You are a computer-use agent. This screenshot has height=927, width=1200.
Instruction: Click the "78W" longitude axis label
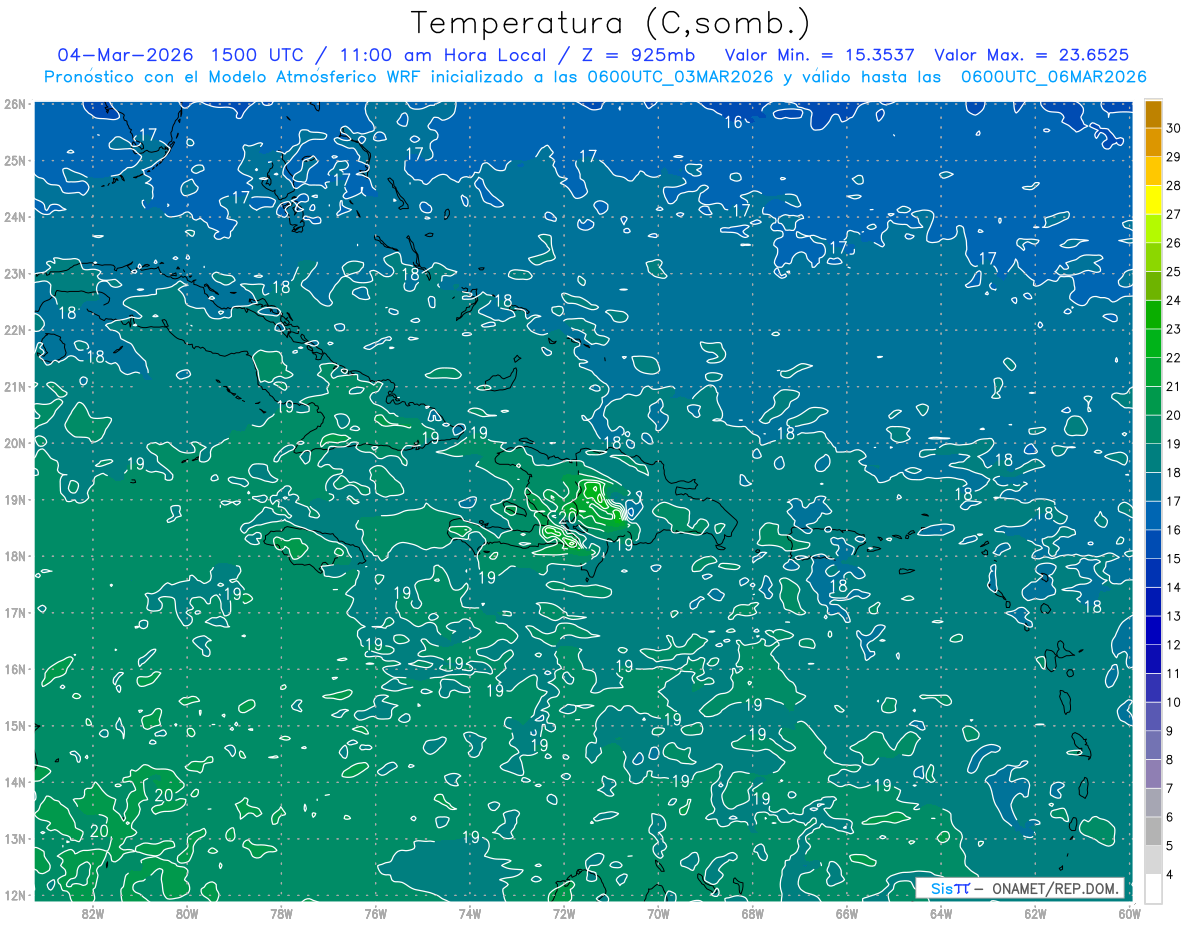click(281, 912)
